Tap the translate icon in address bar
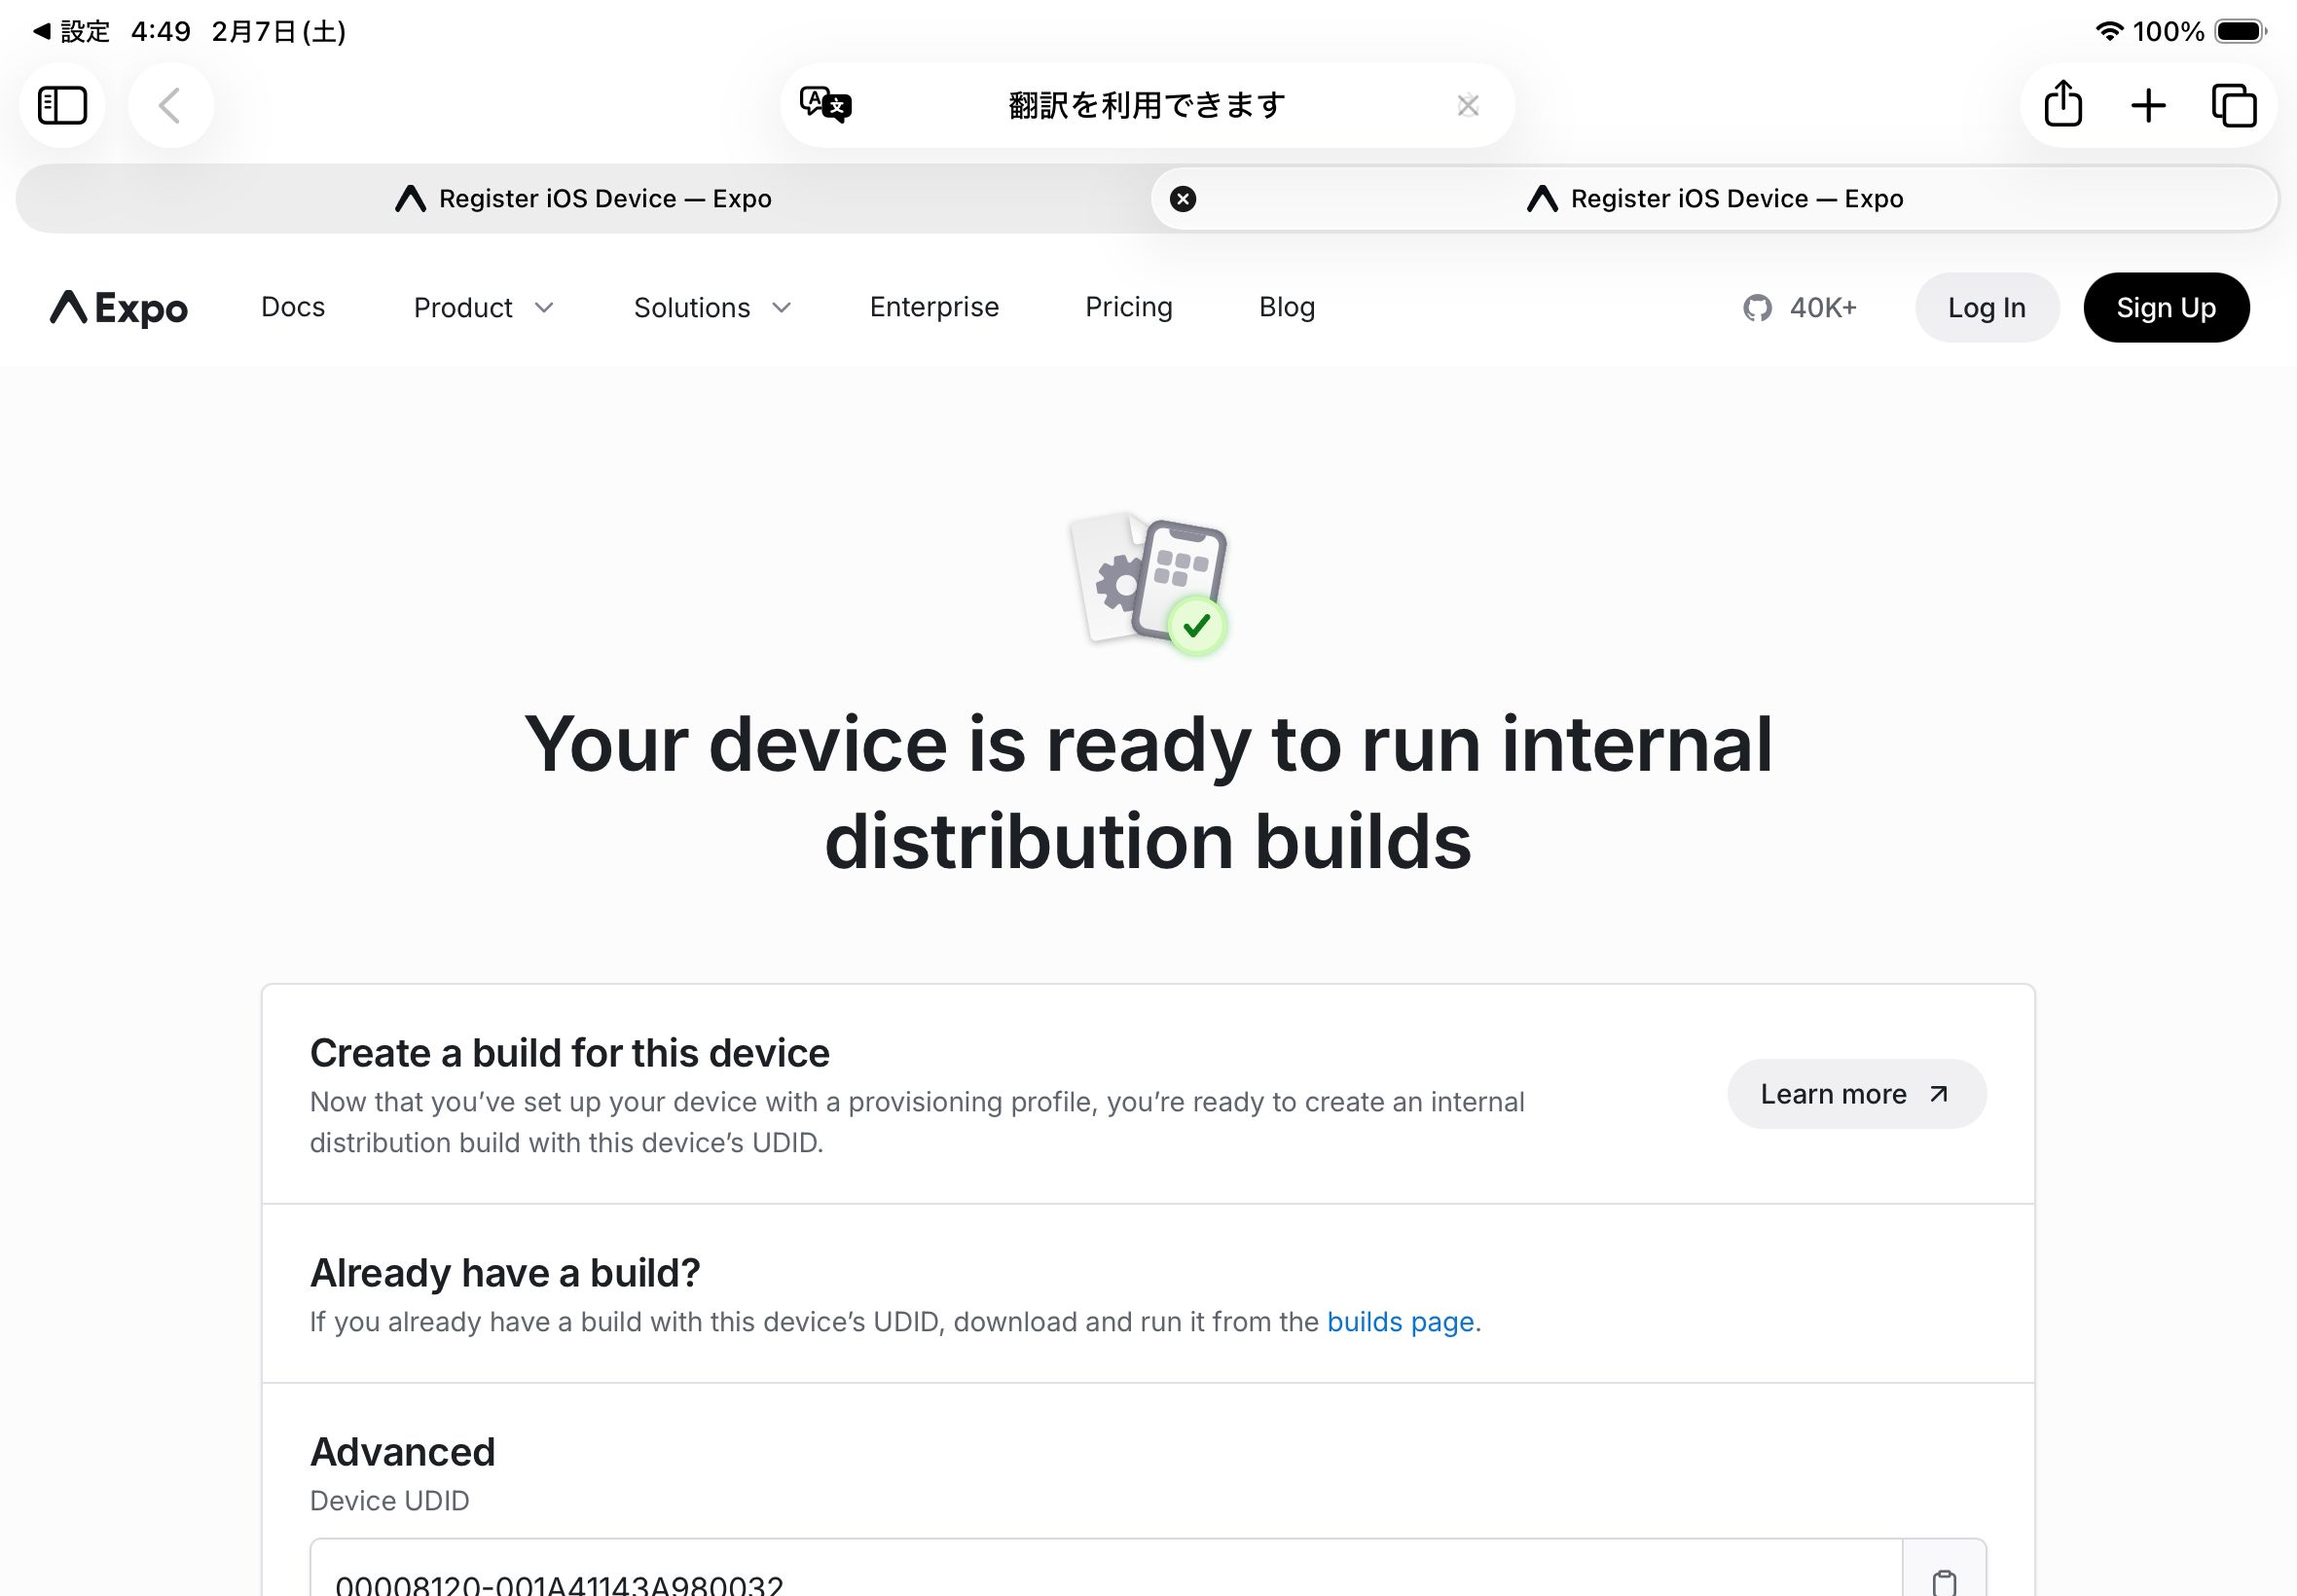The width and height of the screenshot is (2297, 1596). [x=825, y=105]
